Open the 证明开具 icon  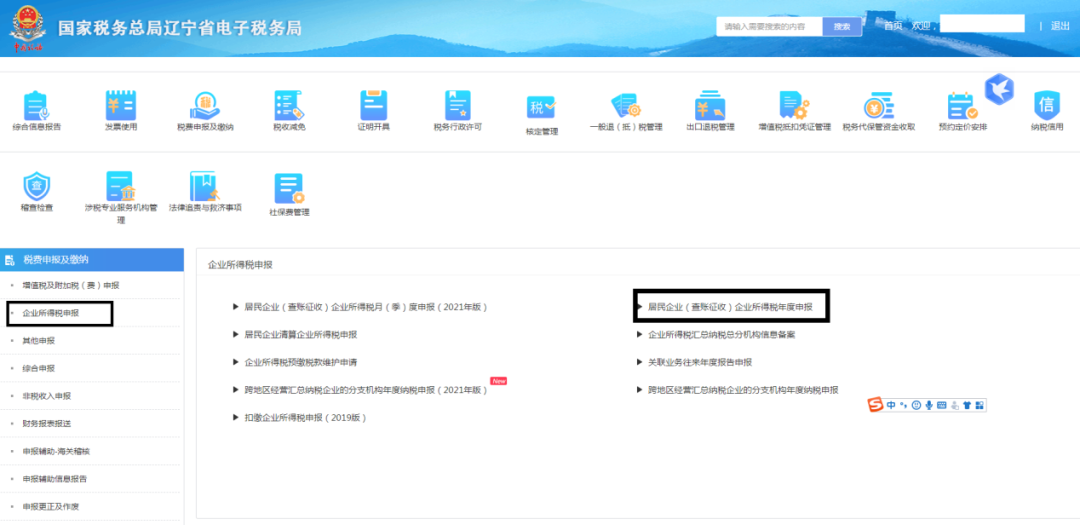tap(373, 106)
